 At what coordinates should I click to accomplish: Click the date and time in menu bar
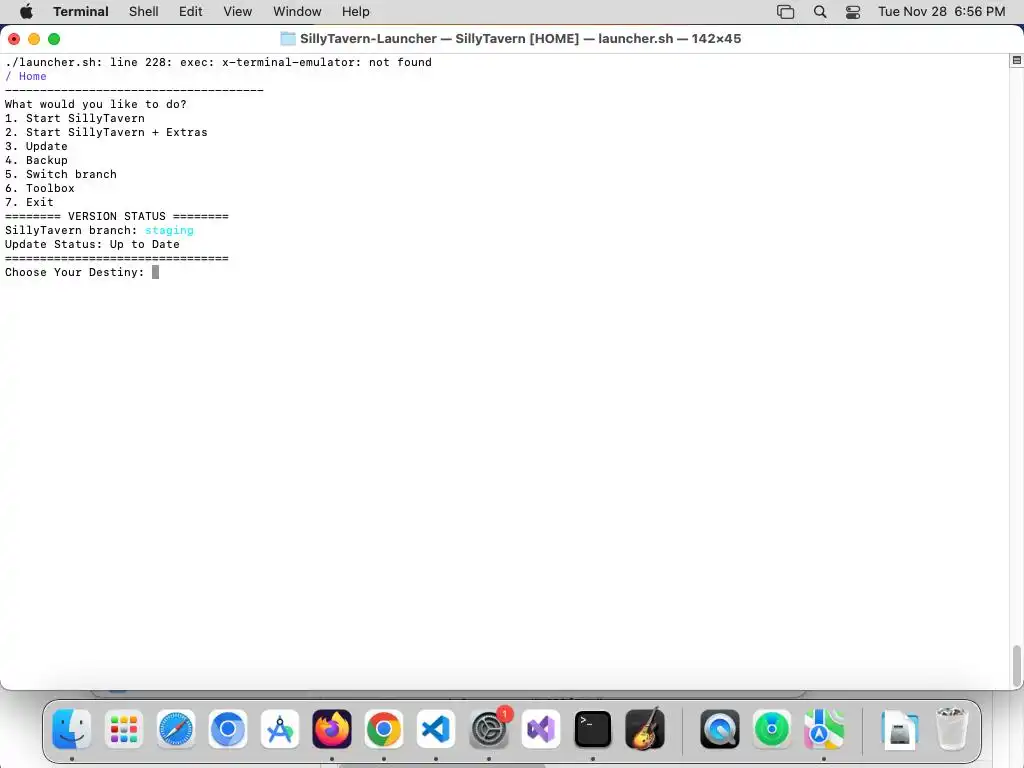[x=942, y=12]
